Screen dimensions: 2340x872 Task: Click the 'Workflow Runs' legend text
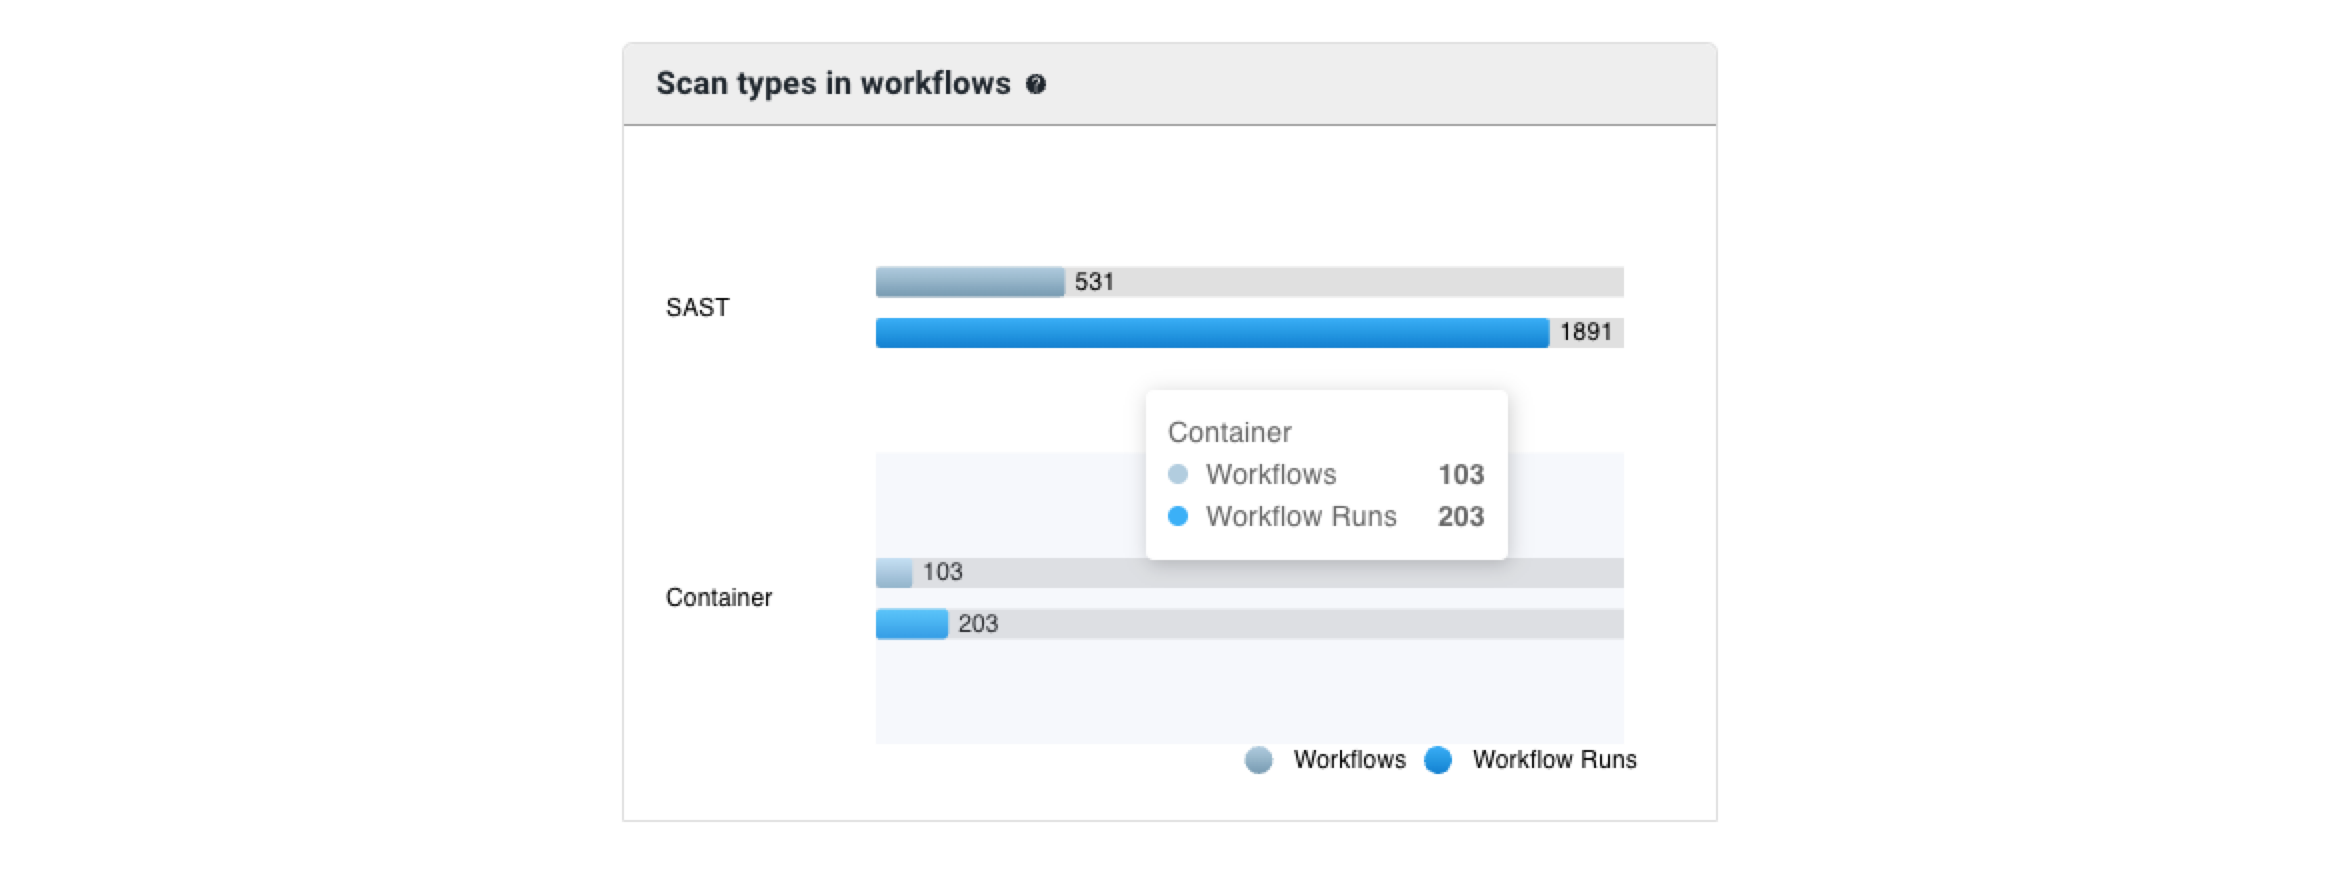pyautogui.click(x=1554, y=760)
